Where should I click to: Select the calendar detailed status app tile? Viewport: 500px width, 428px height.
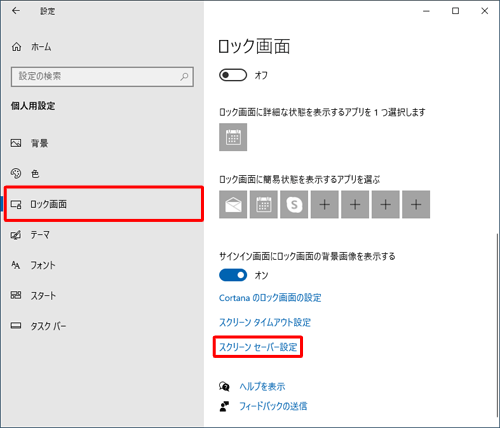coord(233,137)
